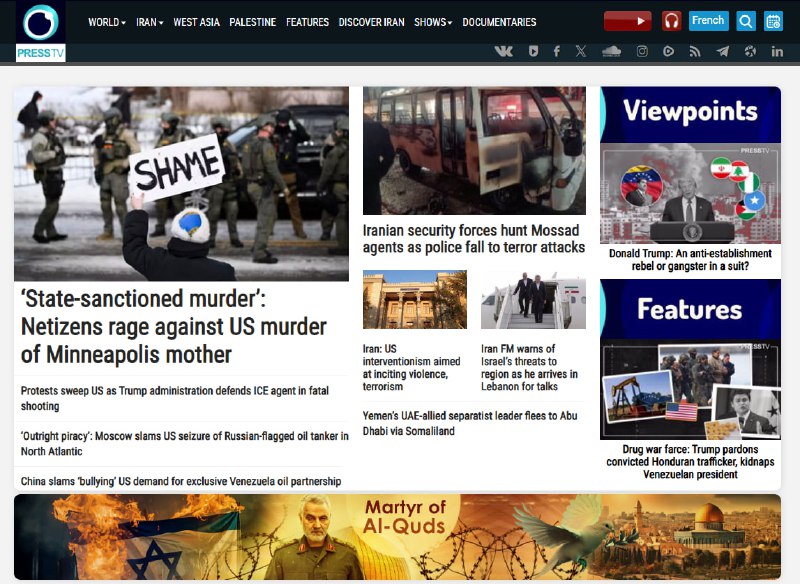Open the Instagram icon
Screen dimensions: 800x584
(x=642, y=51)
